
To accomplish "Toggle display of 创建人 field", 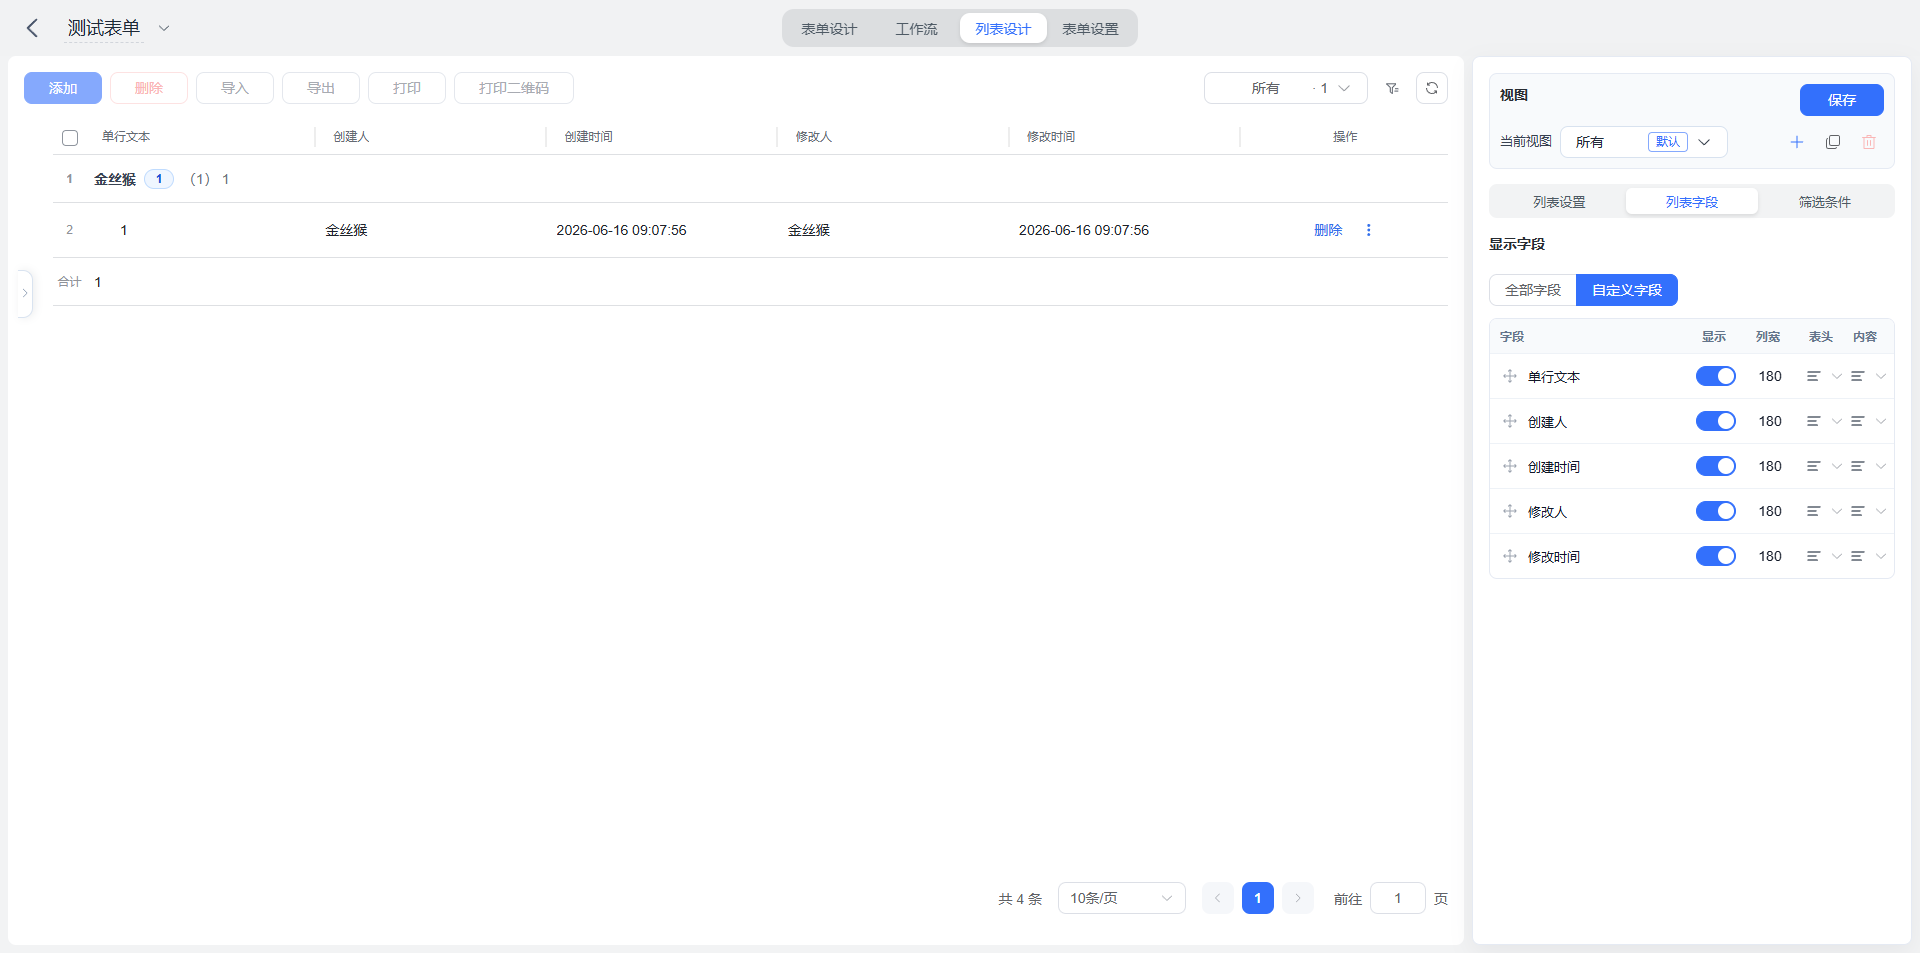I will (x=1716, y=421).
